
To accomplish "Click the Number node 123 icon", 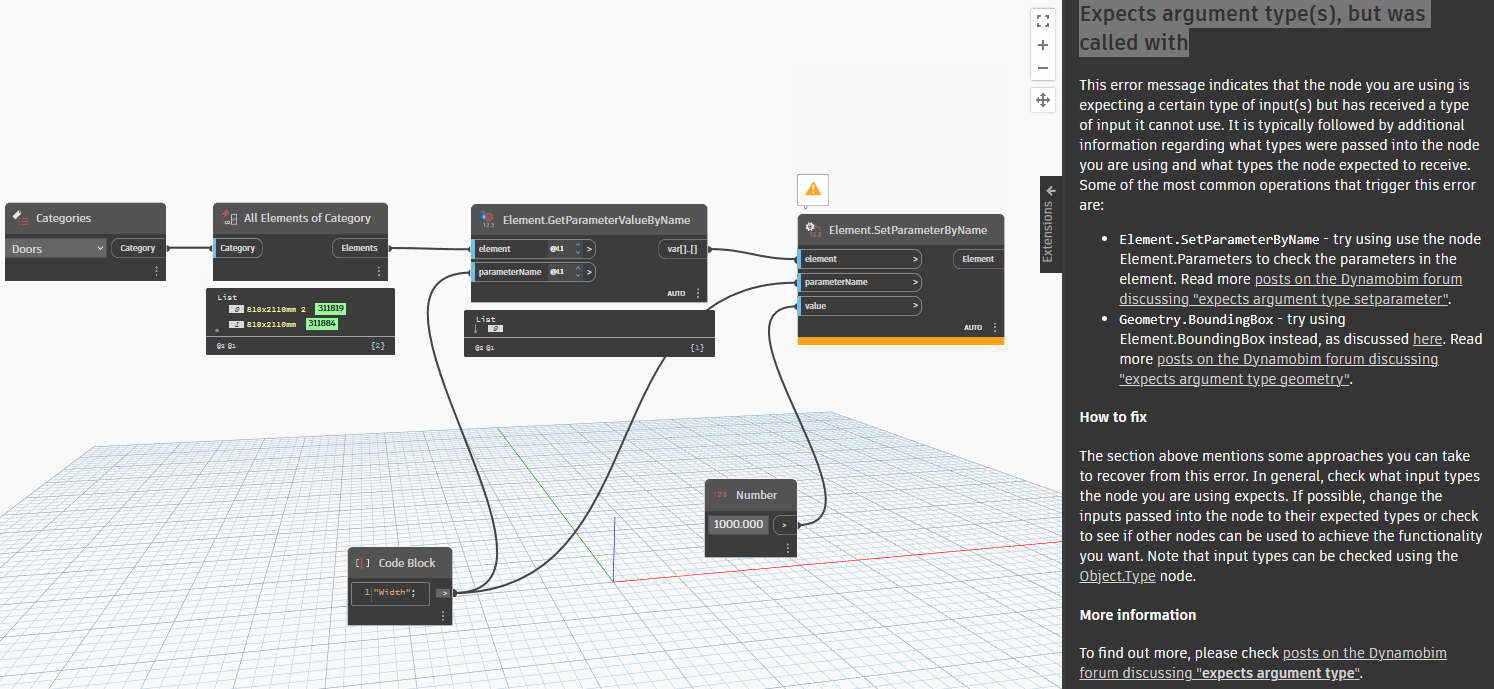I will click(720, 495).
